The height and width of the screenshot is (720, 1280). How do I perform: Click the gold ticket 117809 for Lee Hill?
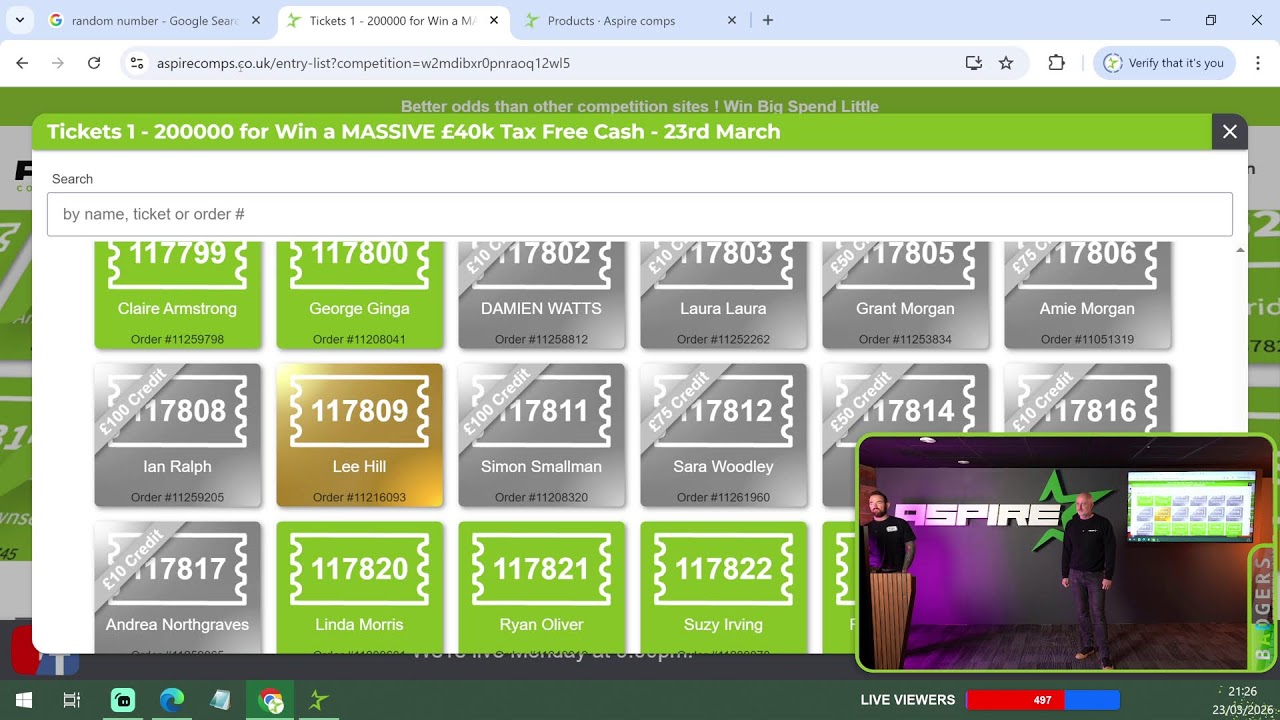(x=359, y=435)
